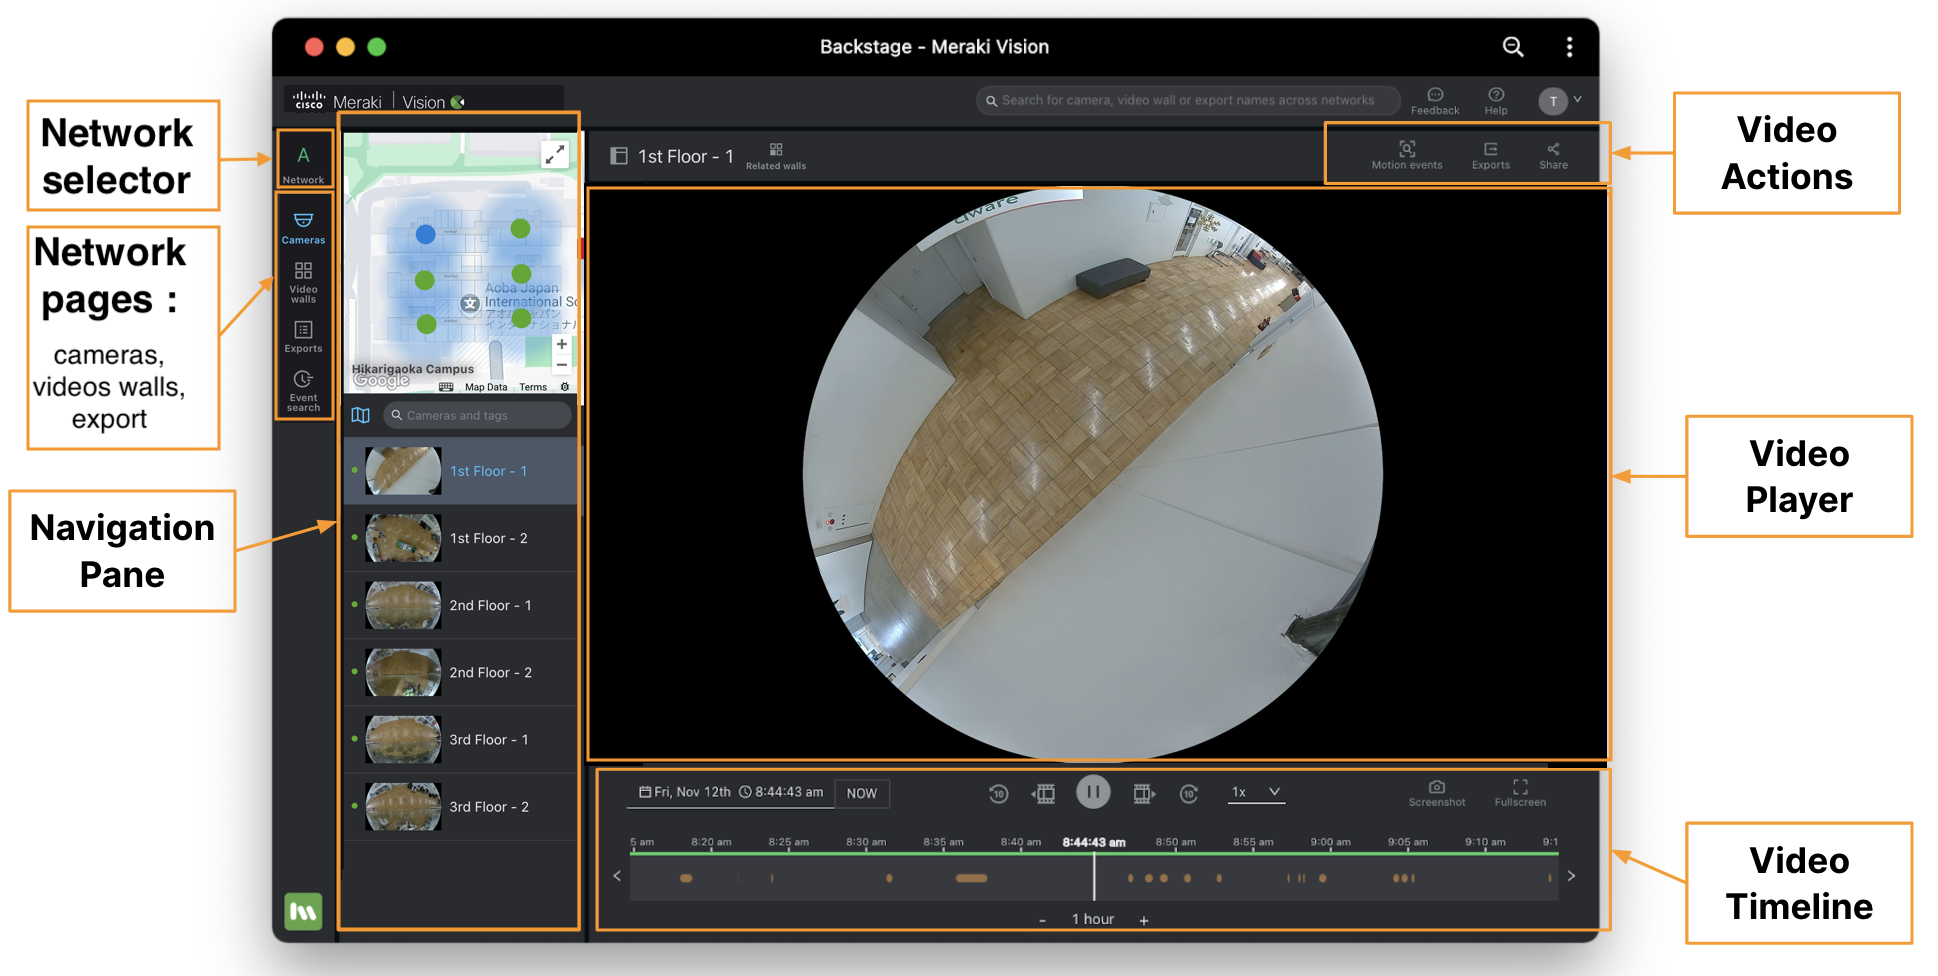Switch to the Video walls page
Image resolution: width=1938 pixels, height=976 pixels.
[303, 282]
